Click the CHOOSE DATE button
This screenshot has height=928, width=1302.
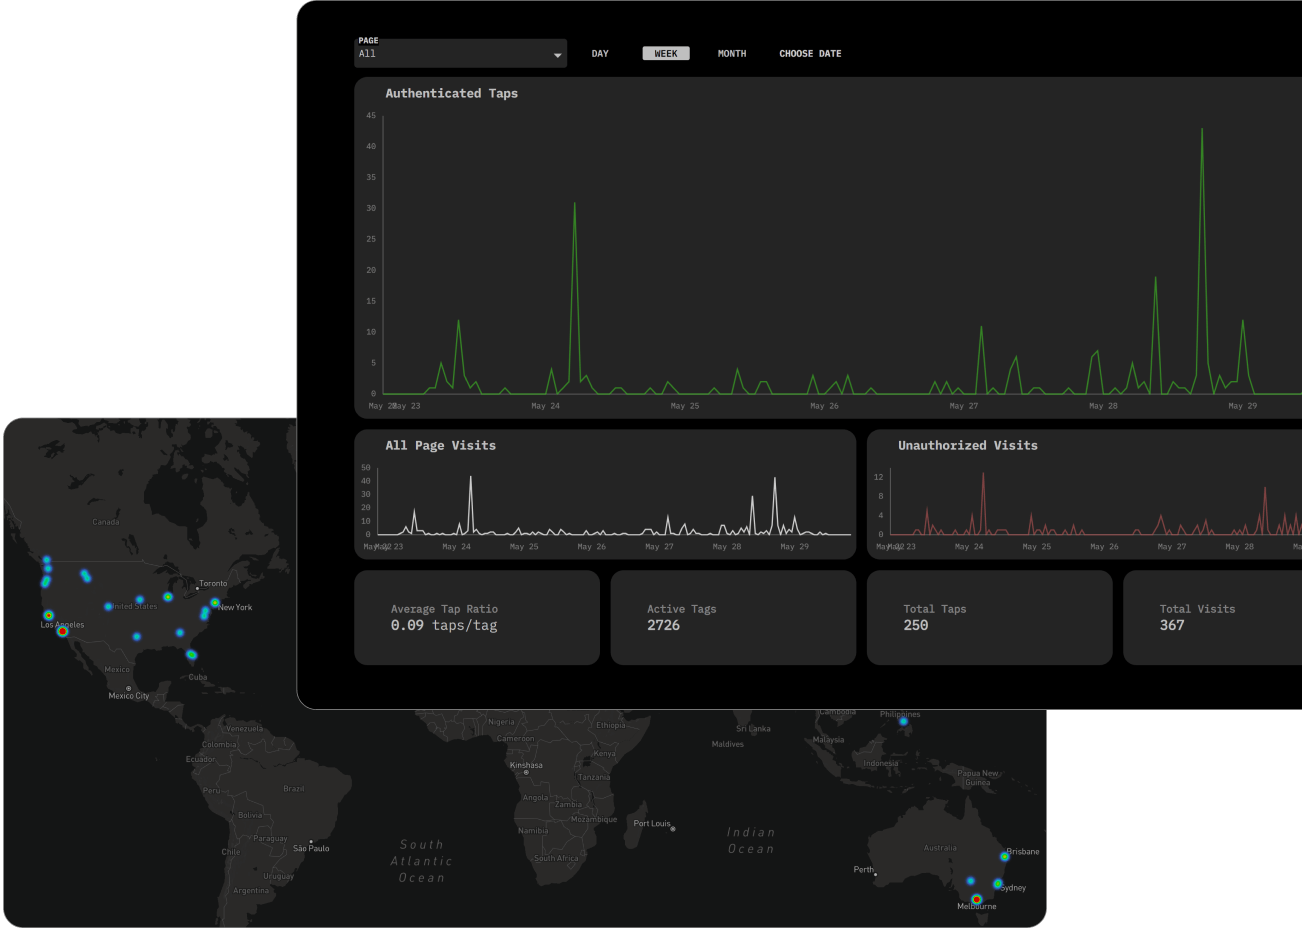810,54
